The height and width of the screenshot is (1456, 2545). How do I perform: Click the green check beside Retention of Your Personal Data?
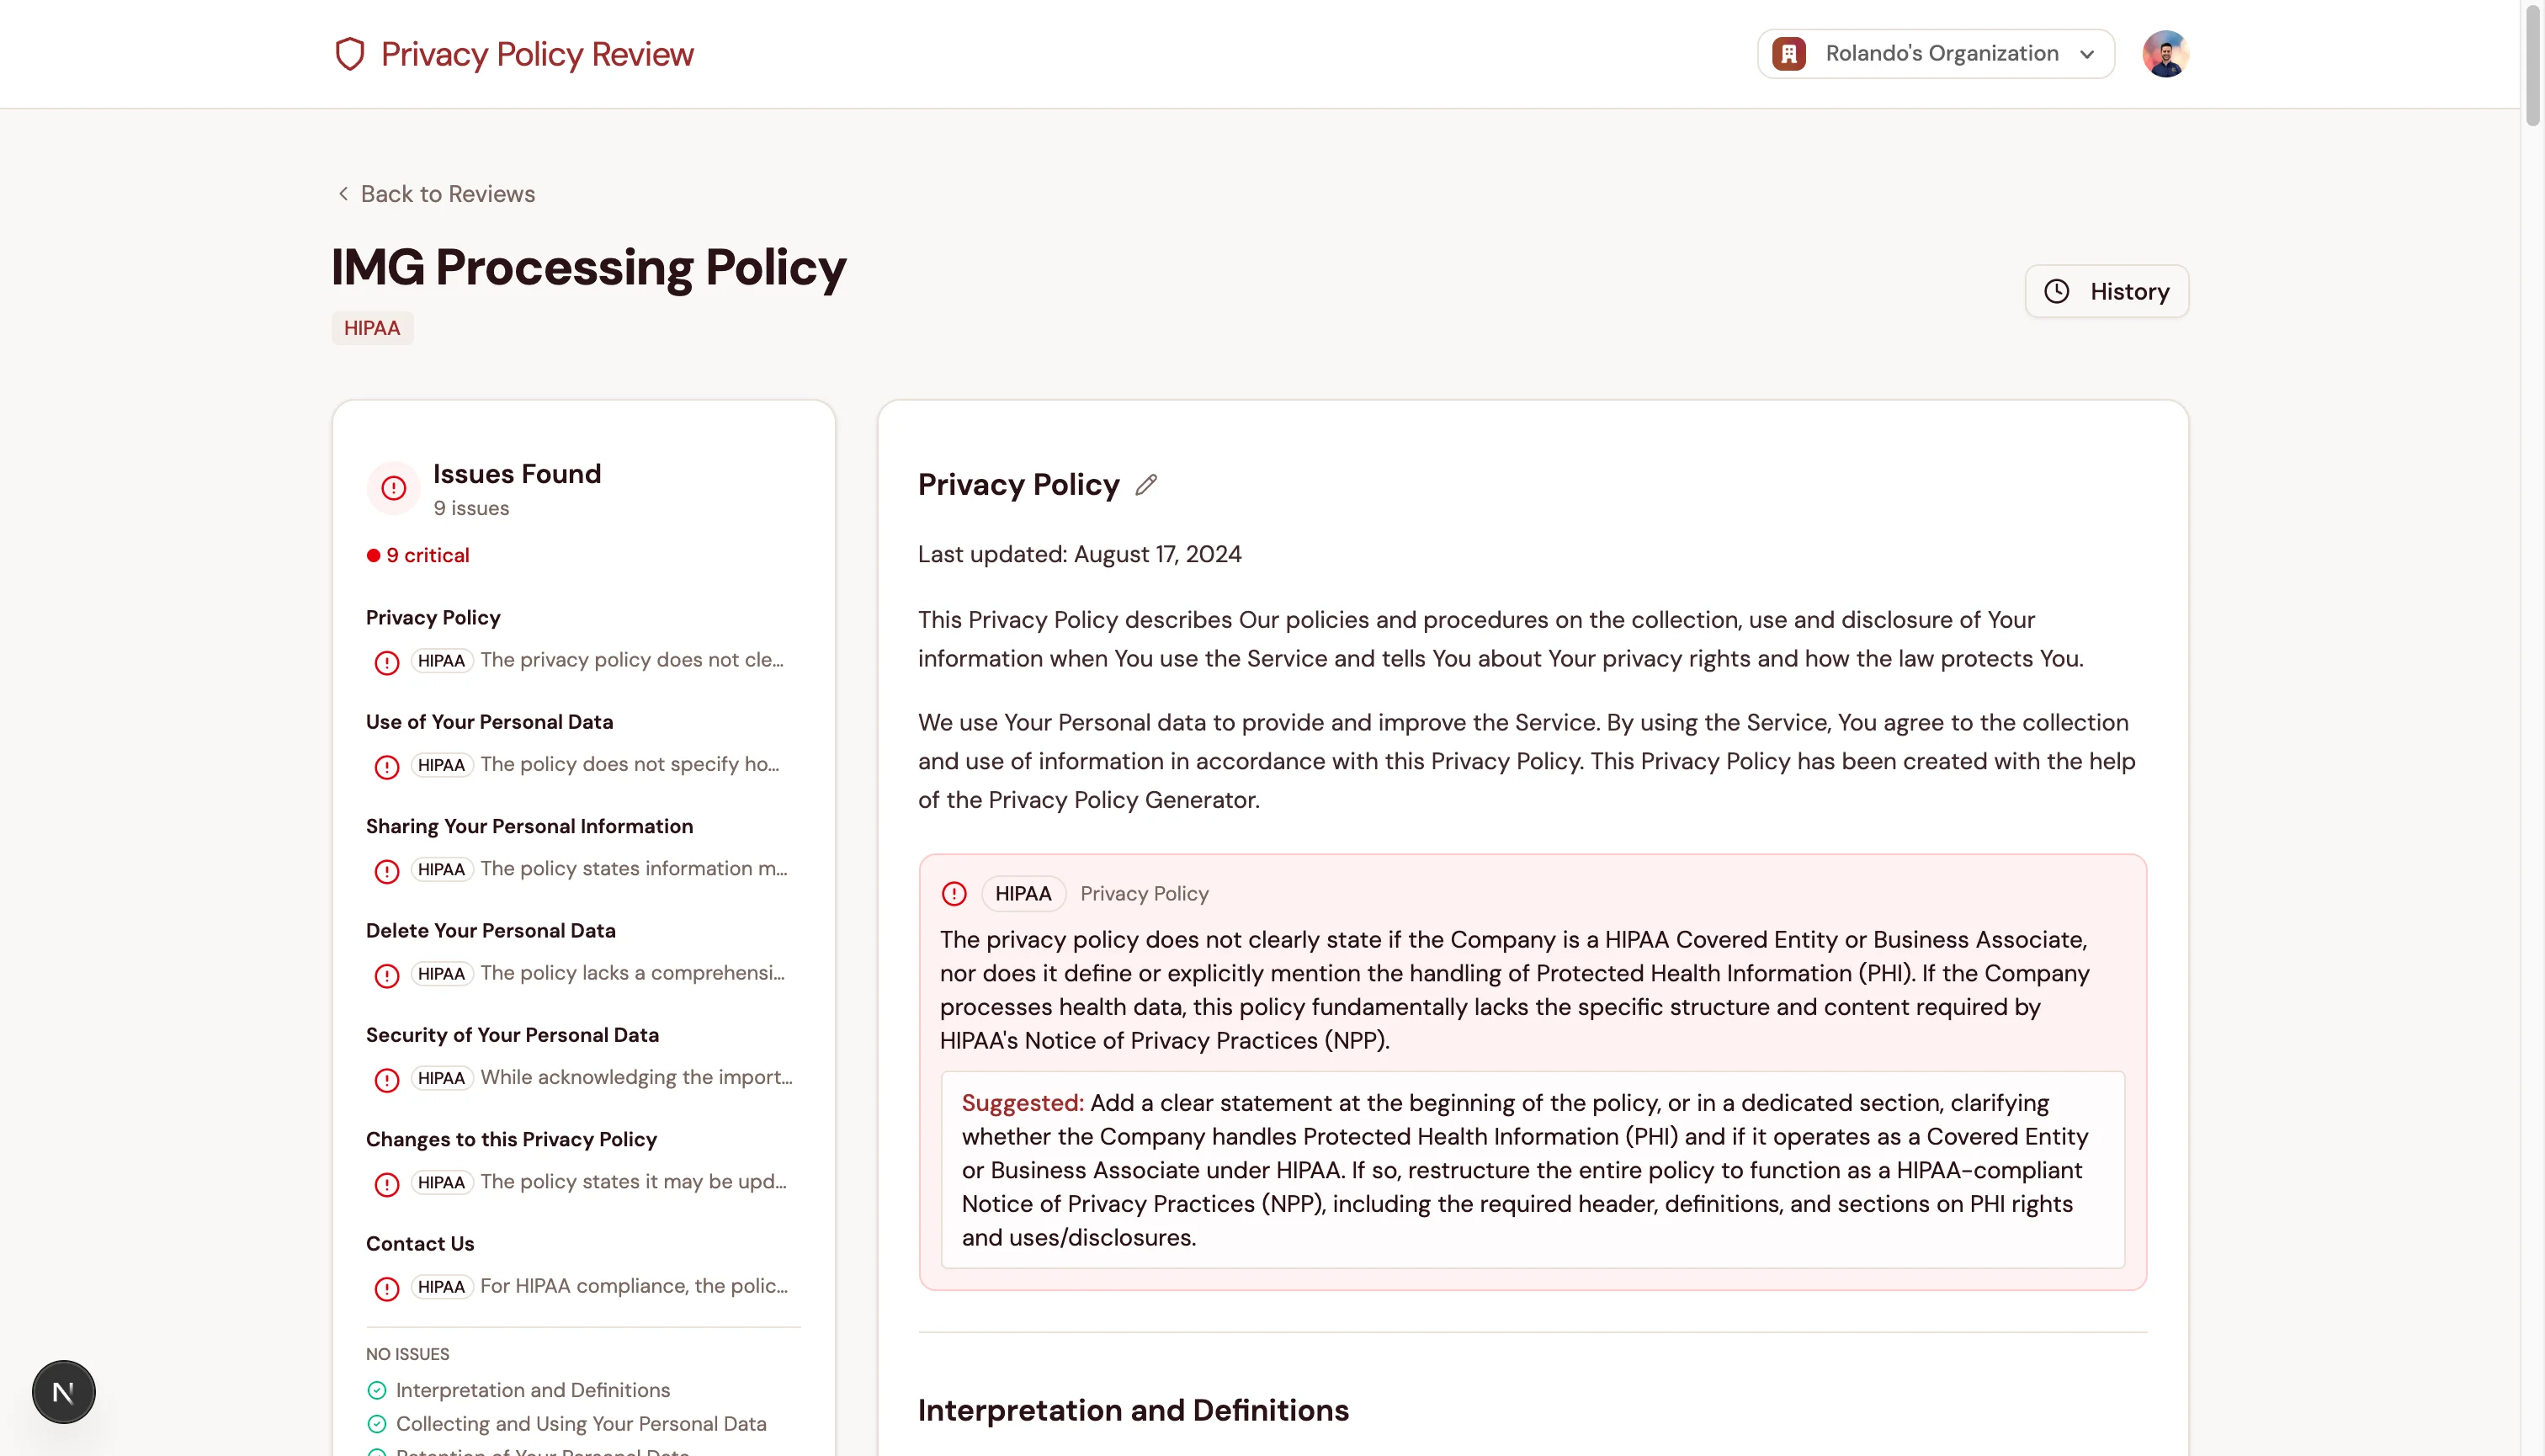tap(377, 1452)
